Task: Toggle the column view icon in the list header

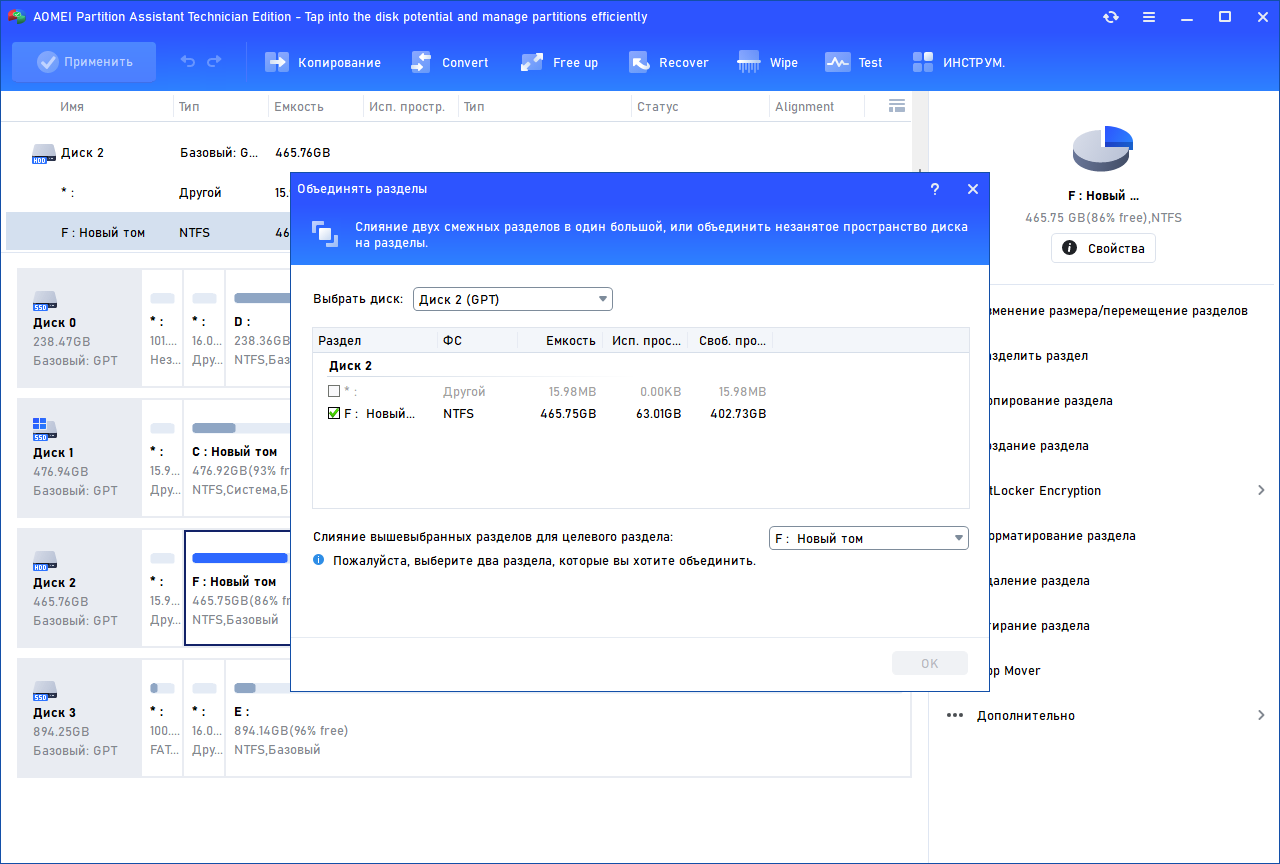Action: point(897,106)
